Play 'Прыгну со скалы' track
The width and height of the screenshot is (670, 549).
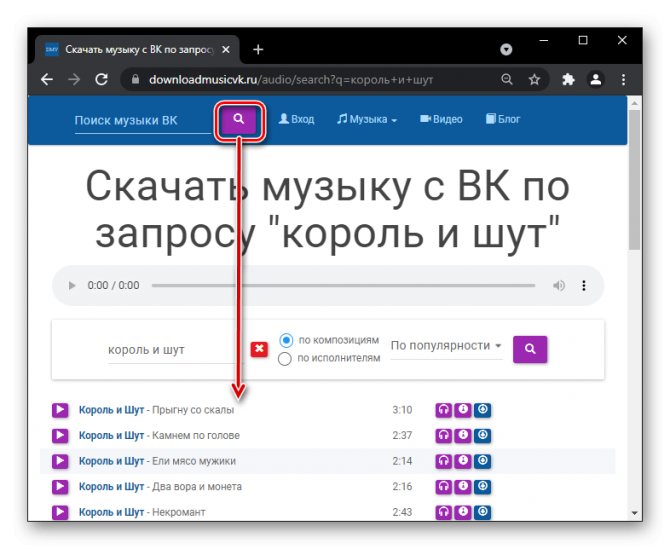[60, 410]
